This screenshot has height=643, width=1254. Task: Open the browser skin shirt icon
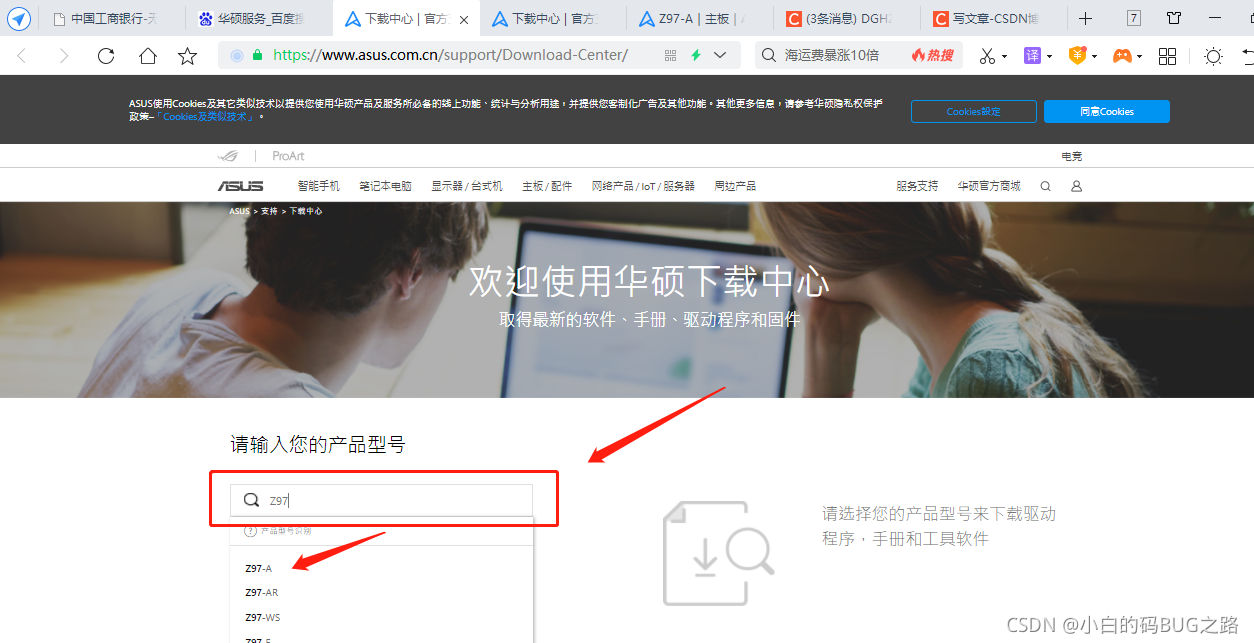coord(1174,18)
